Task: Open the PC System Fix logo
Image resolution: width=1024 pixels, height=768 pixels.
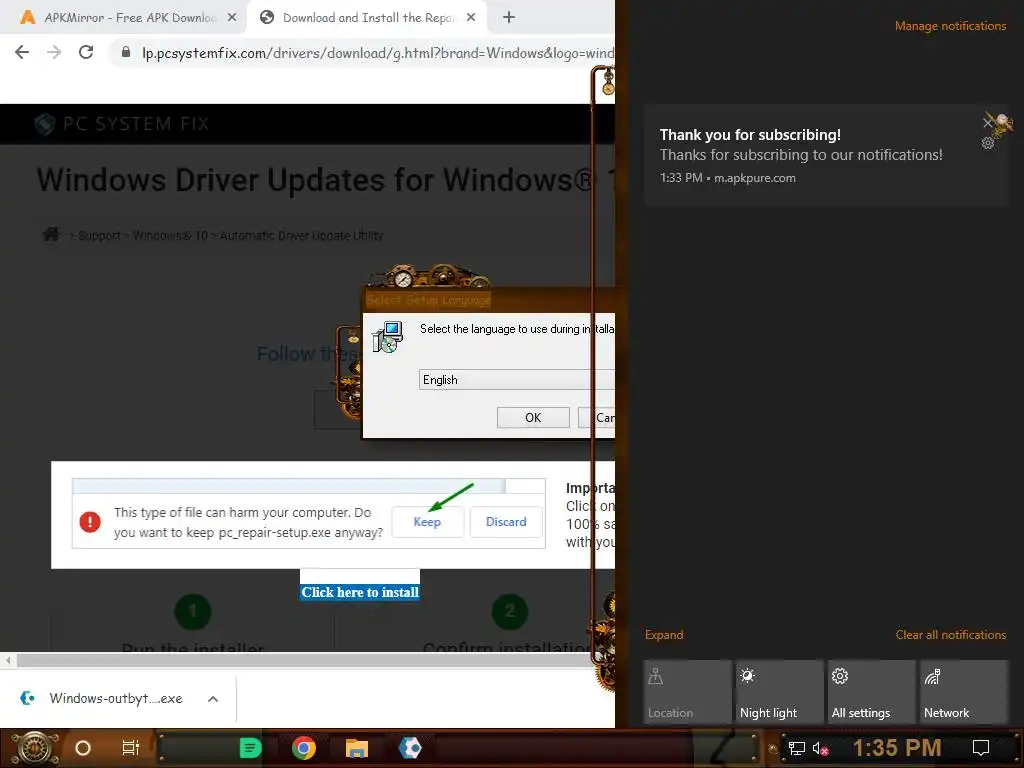Action: (121, 123)
